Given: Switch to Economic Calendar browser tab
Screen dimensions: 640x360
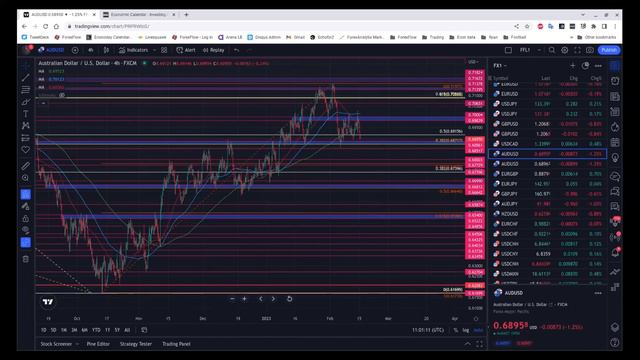Looking at the screenshot, I should click(x=139, y=15).
